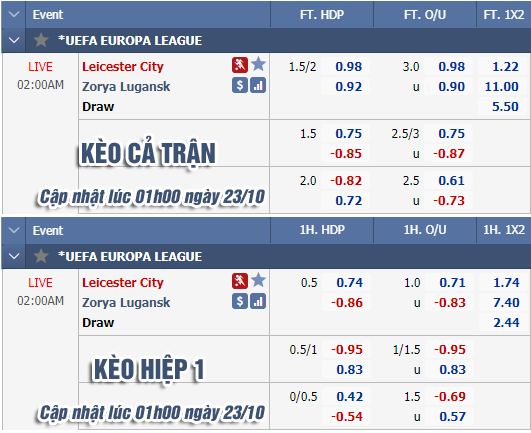Viewport: 531px width, 433px height.
Task: Click the FT. HDP column header
Action: 322,15
